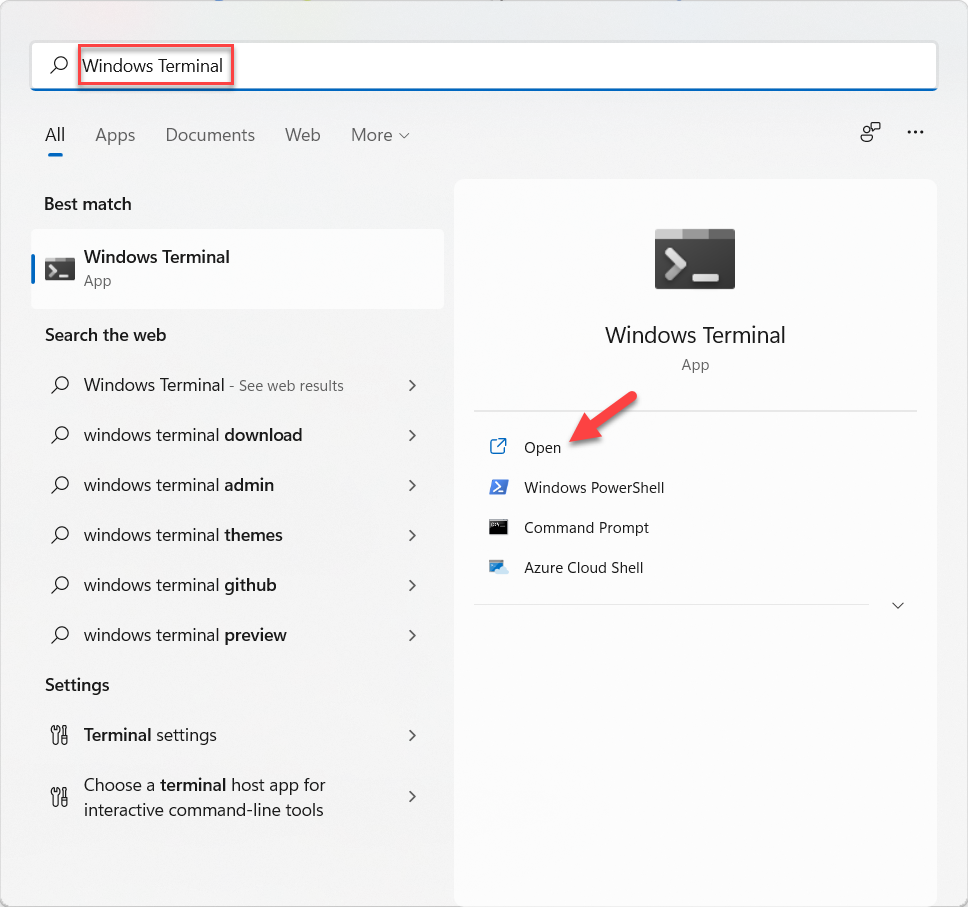968x907 pixels.
Task: Switch to the Documents tab
Action: coord(210,135)
